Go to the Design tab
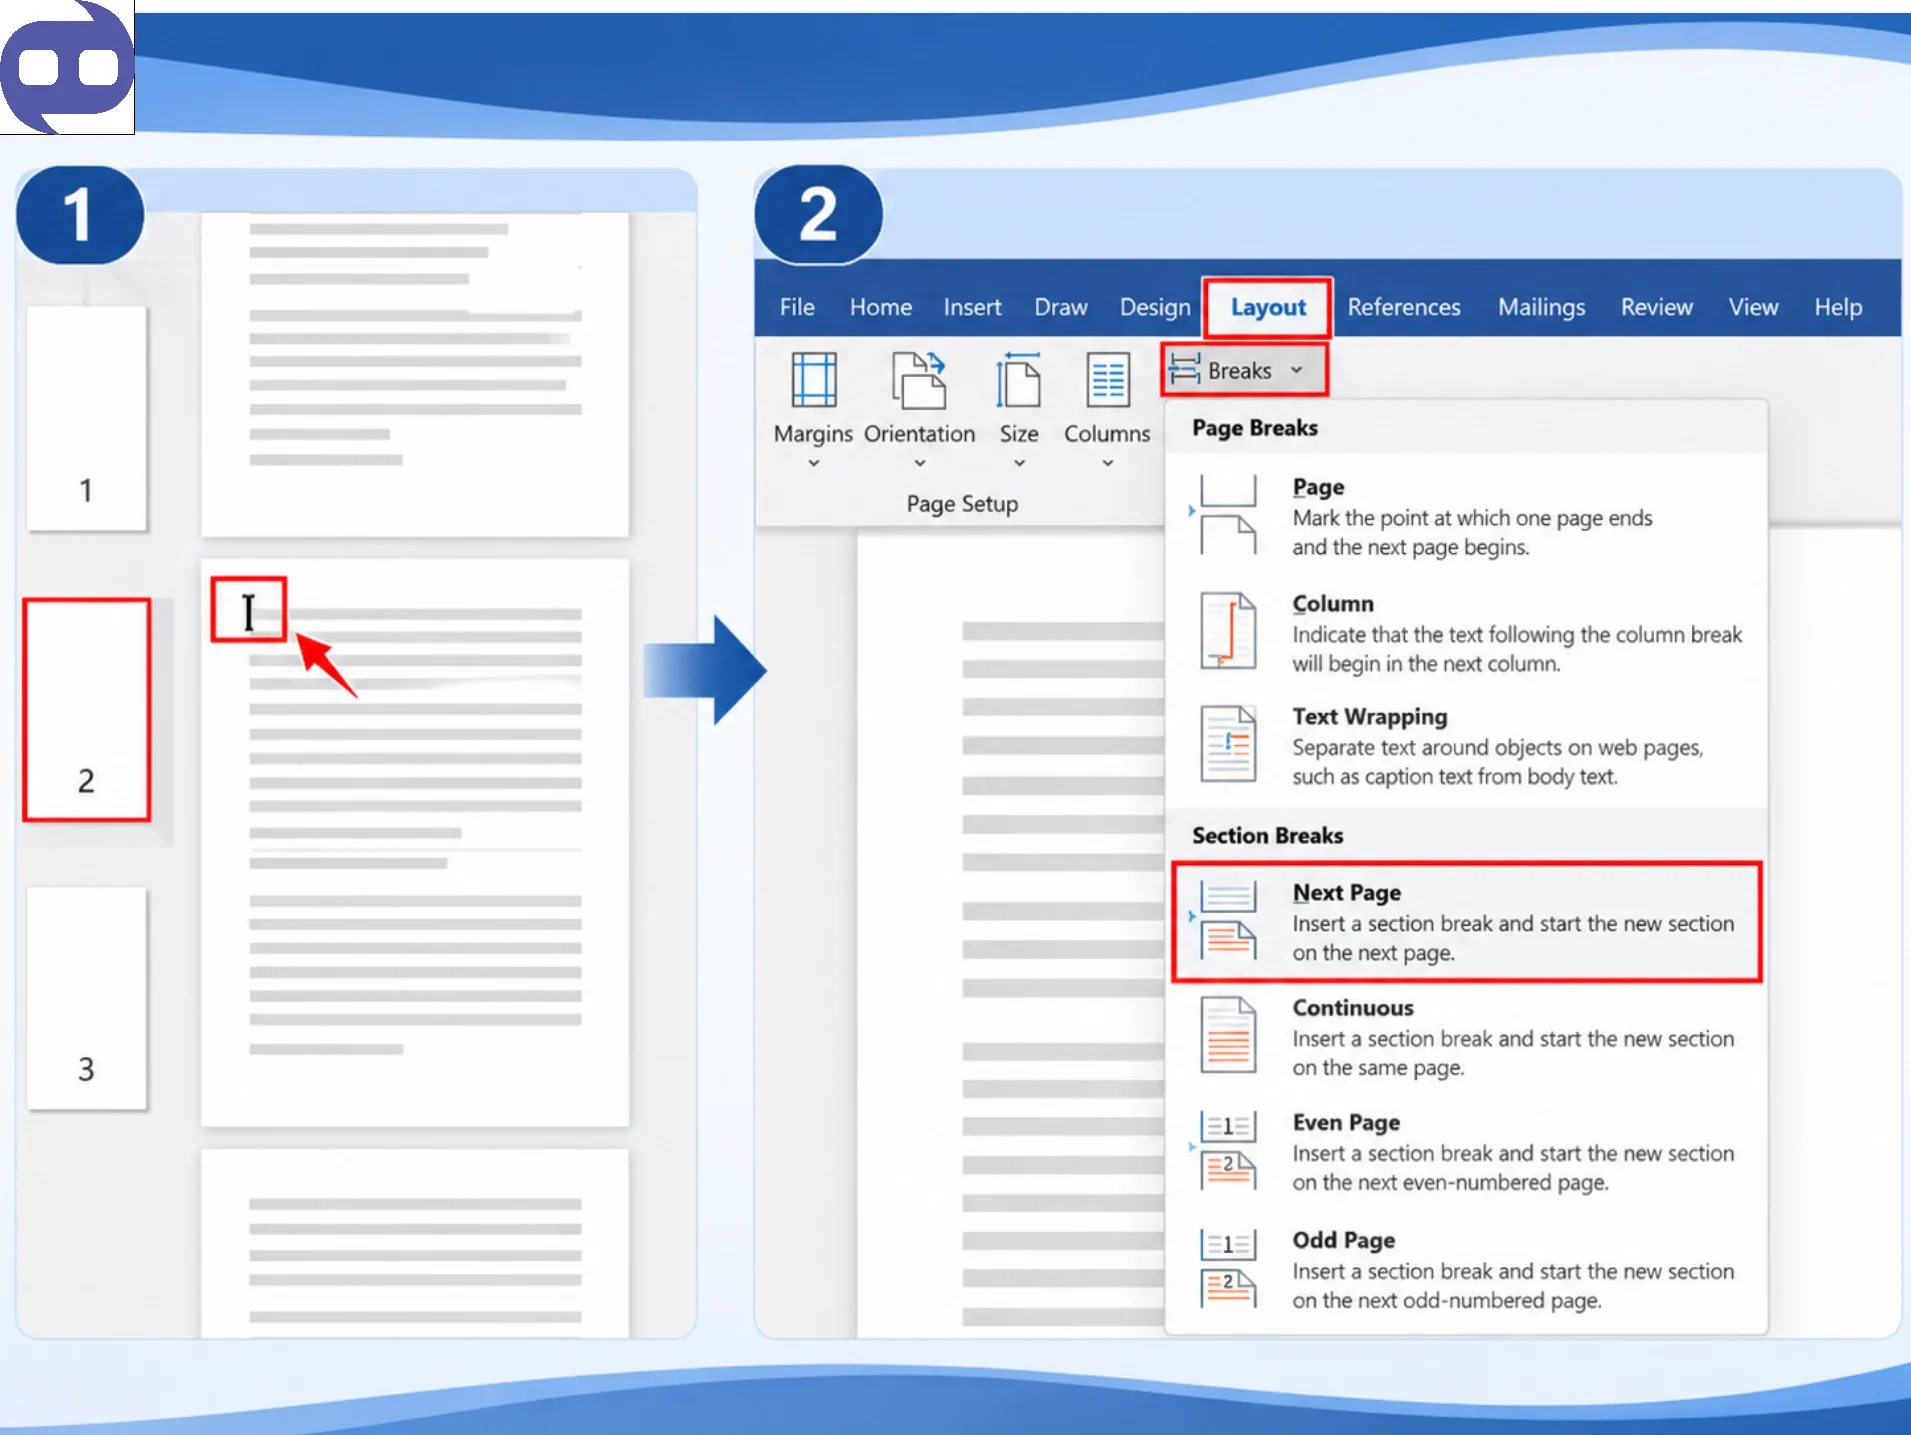Screen dimensions: 1911x1435 coord(1155,307)
